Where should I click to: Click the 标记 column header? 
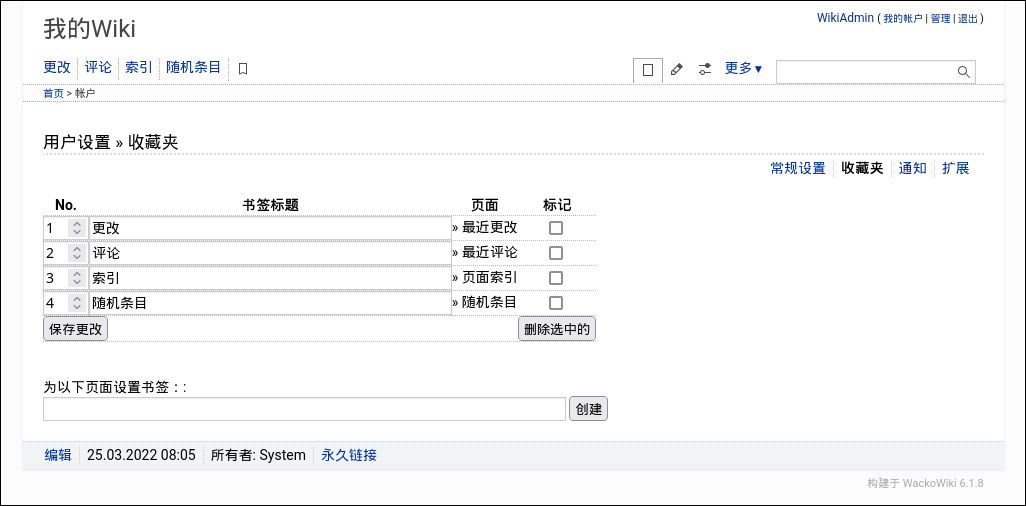557,205
